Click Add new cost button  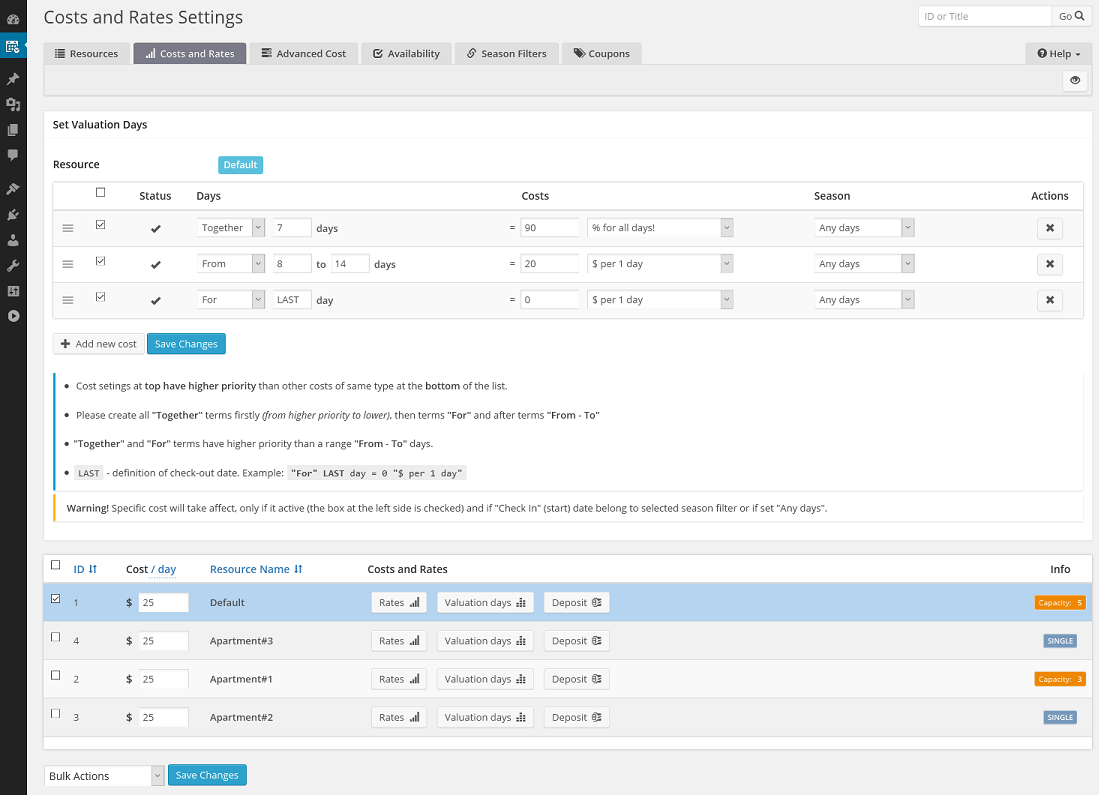99,344
